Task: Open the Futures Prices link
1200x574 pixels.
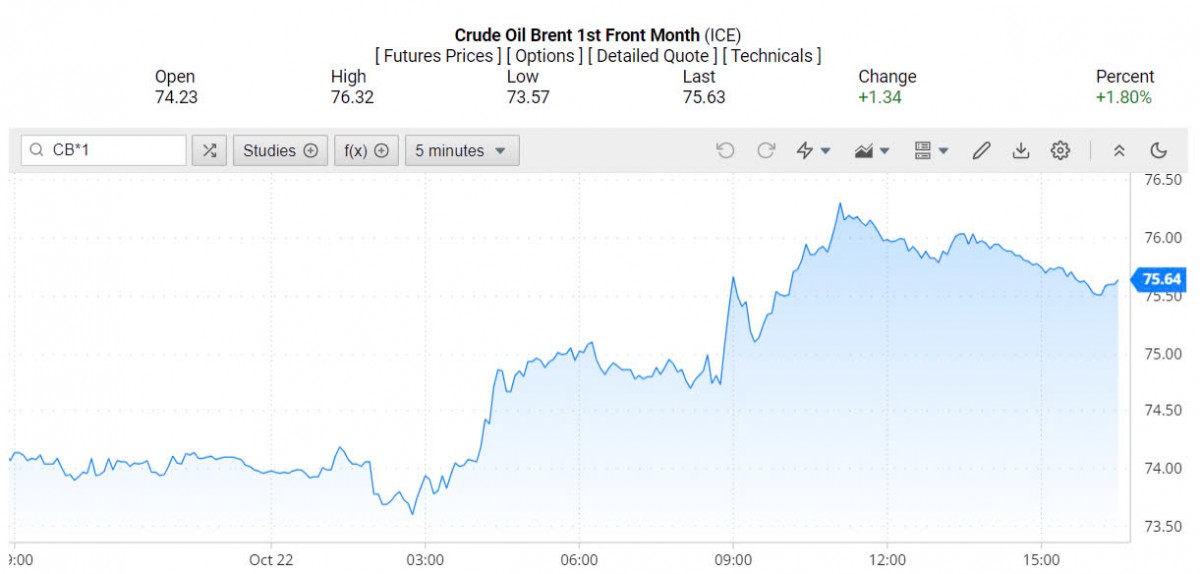Action: (438, 56)
